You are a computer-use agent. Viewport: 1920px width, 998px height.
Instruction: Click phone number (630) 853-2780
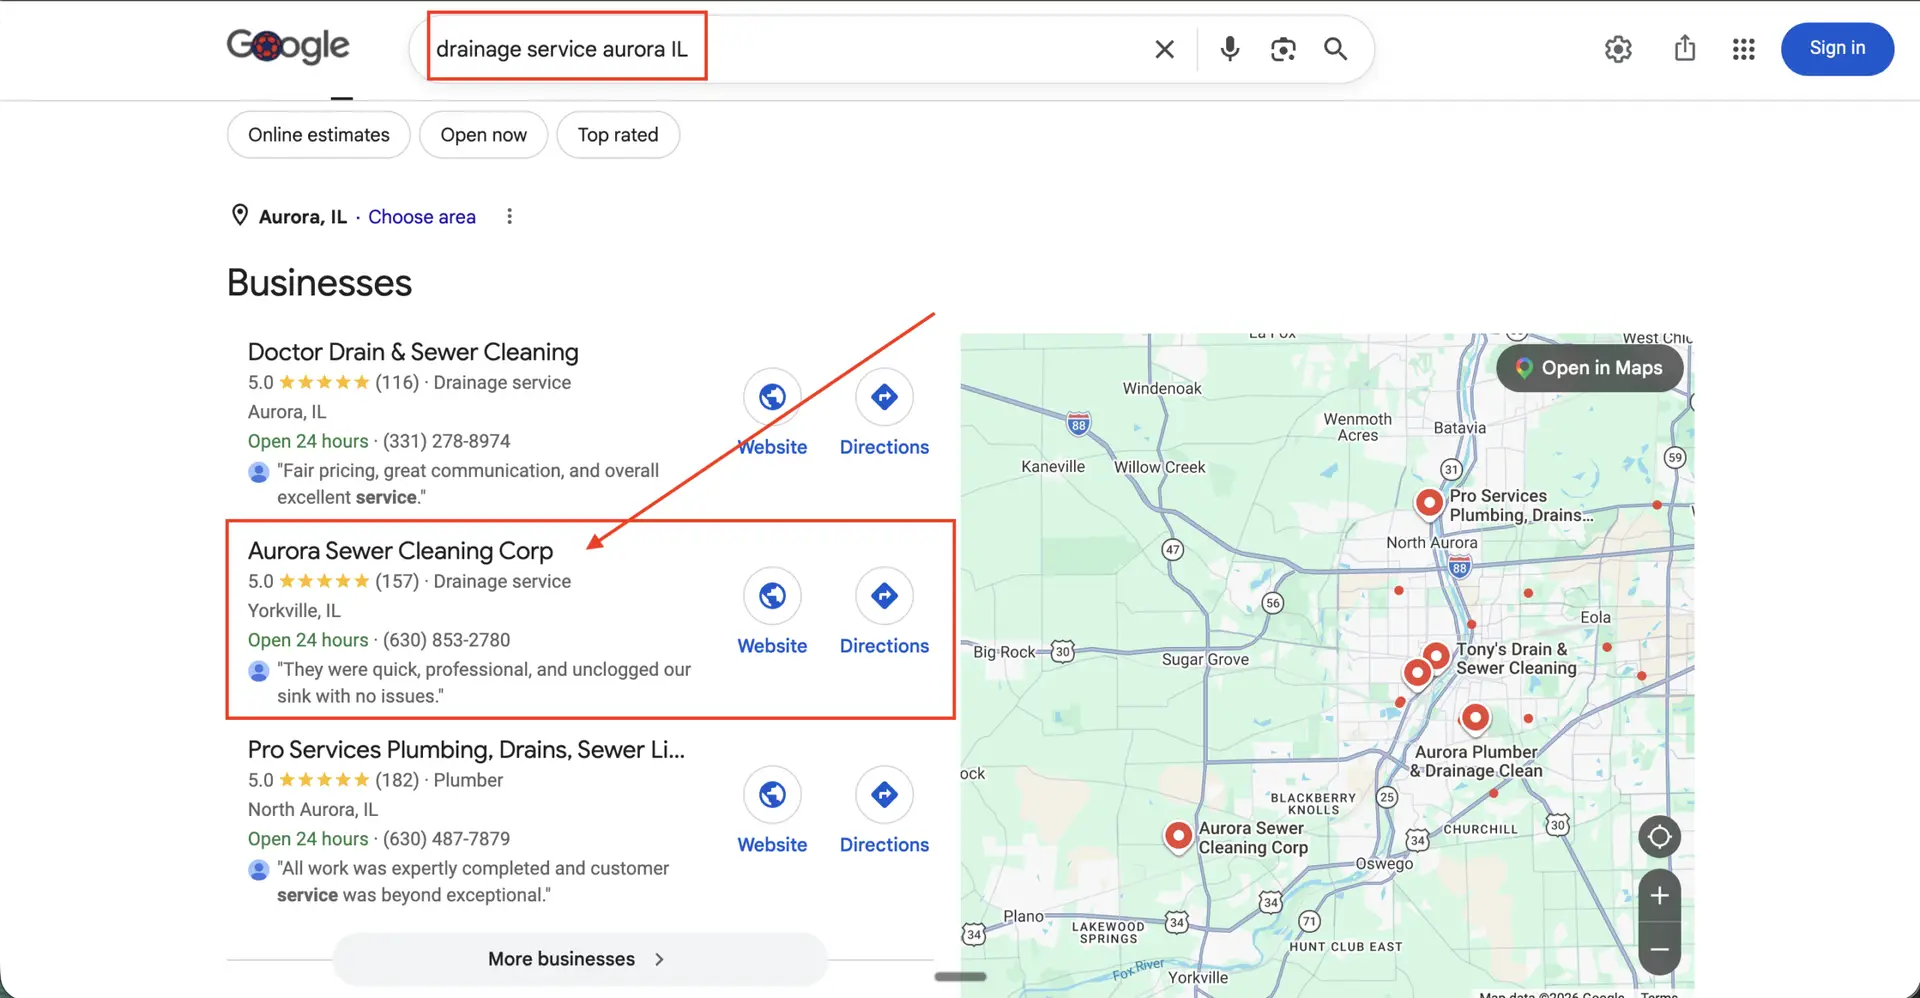446,640
